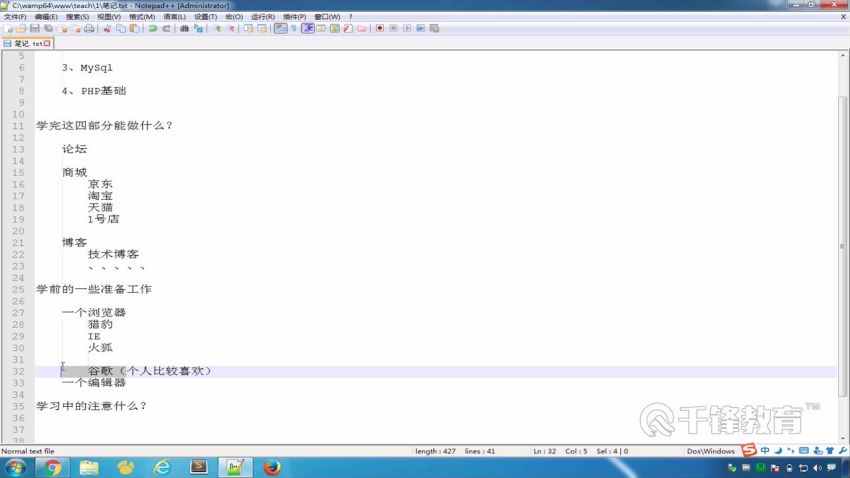Open the Windows Start button
Viewport: 850px width, 478px height.
coord(15,468)
